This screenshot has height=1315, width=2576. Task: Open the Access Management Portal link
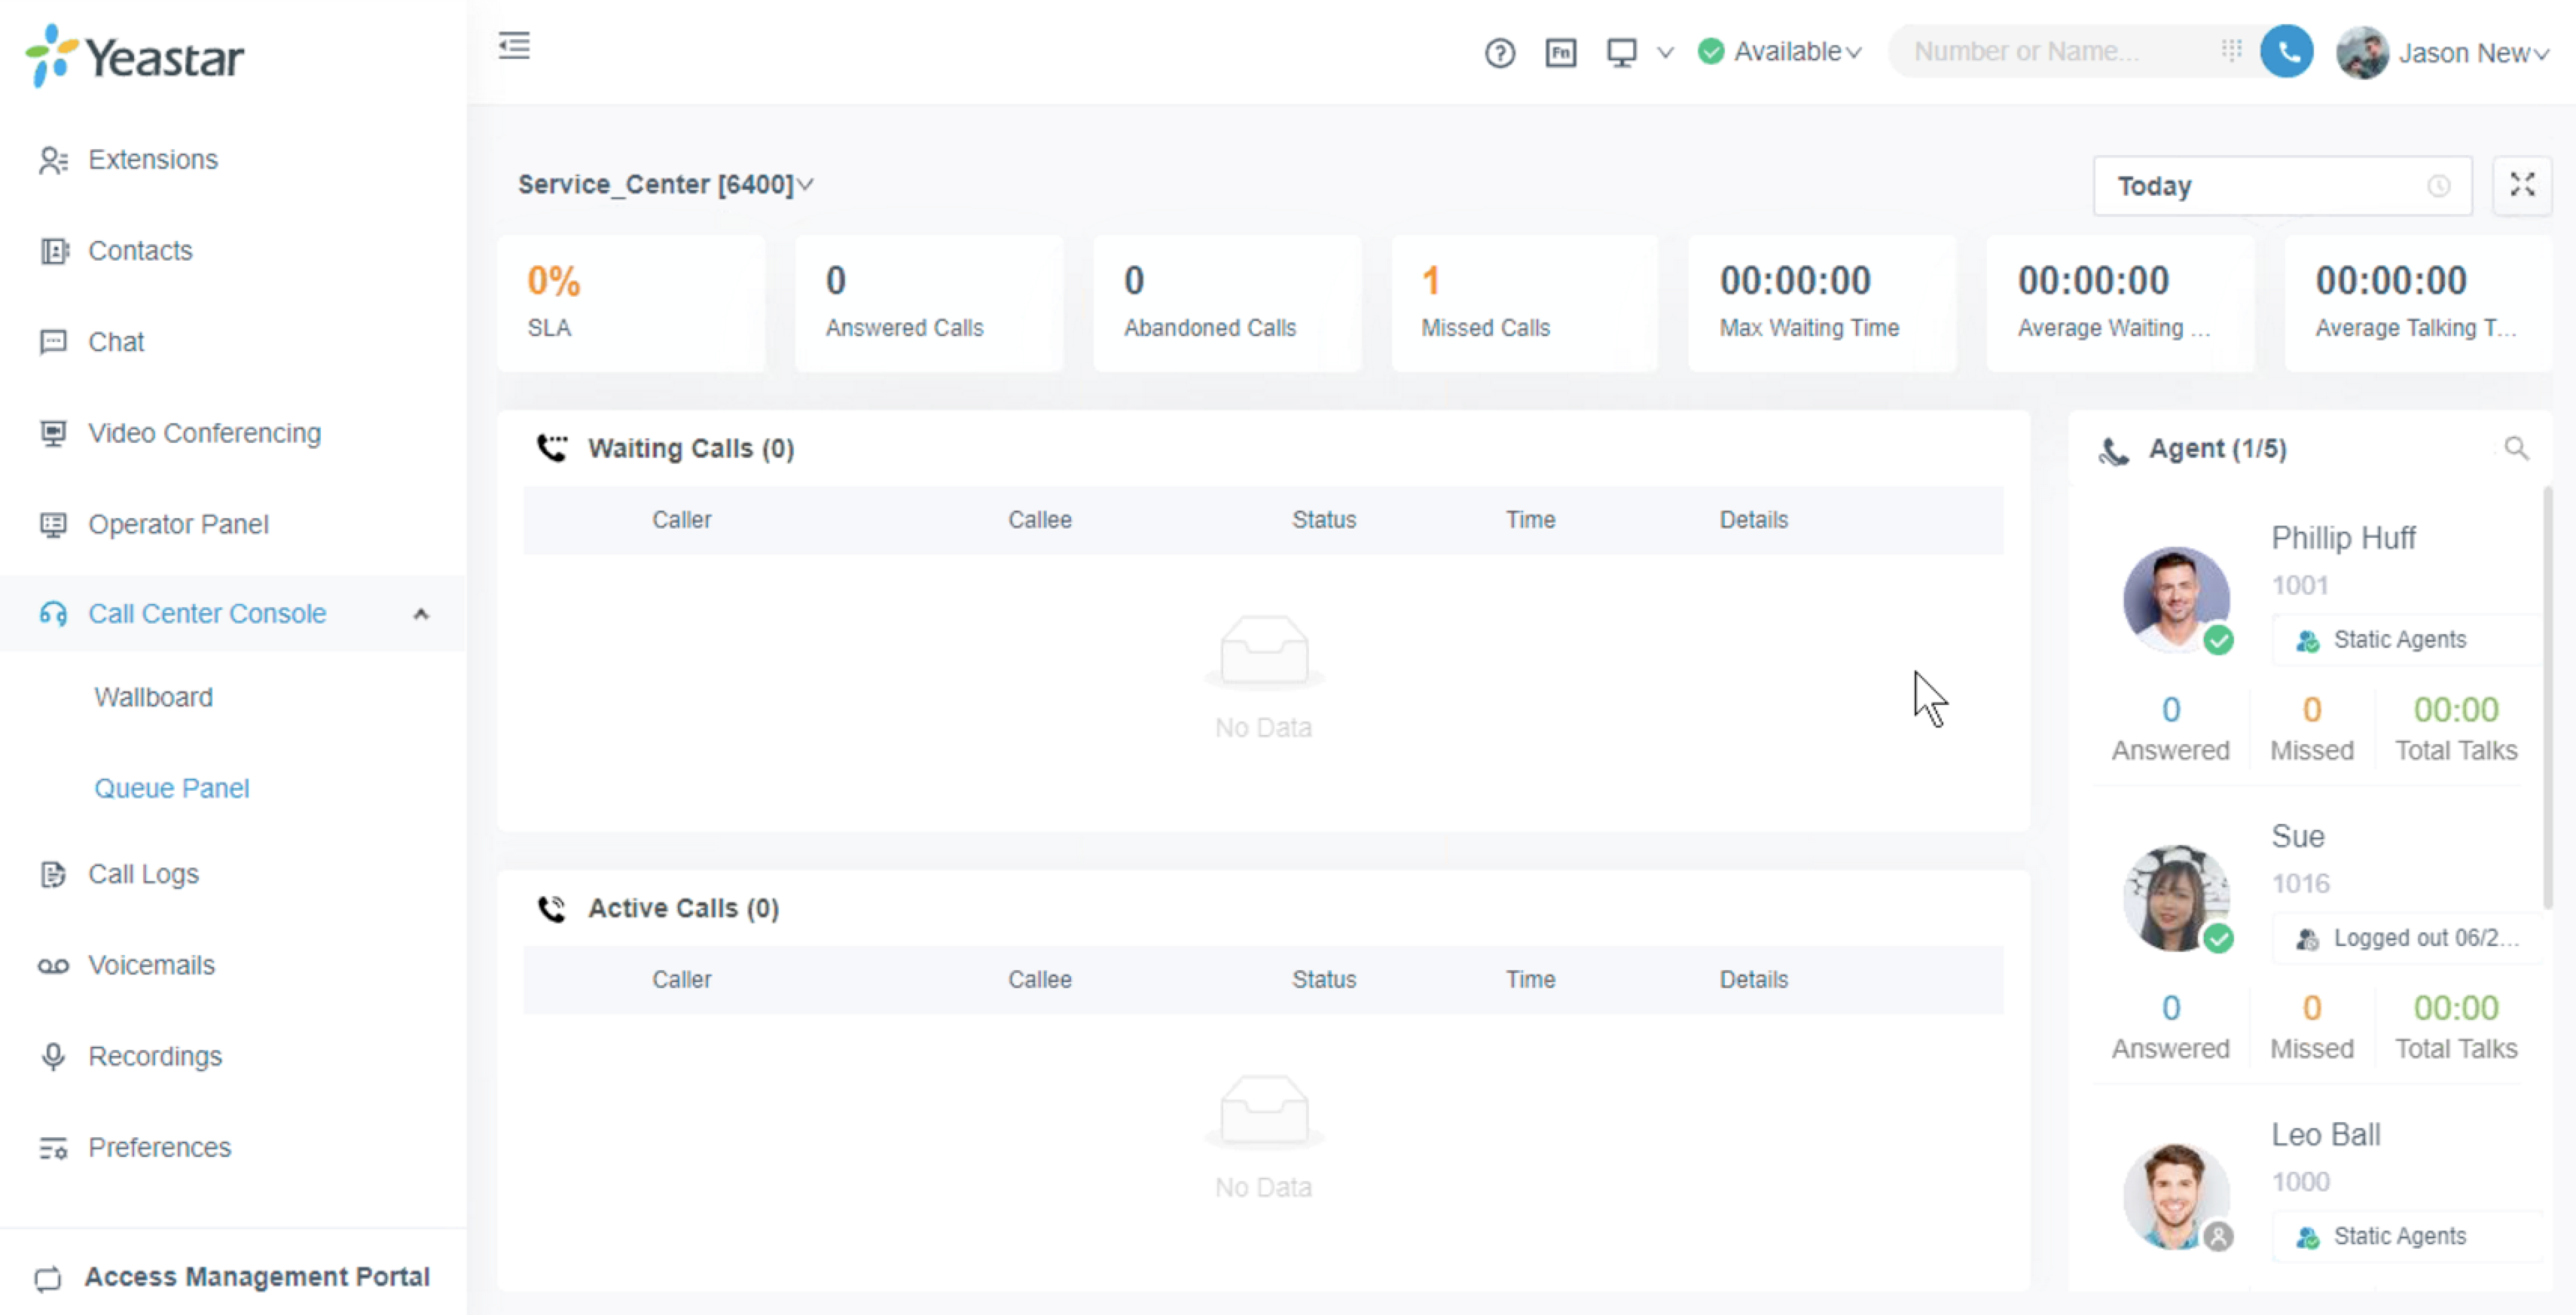pos(256,1277)
